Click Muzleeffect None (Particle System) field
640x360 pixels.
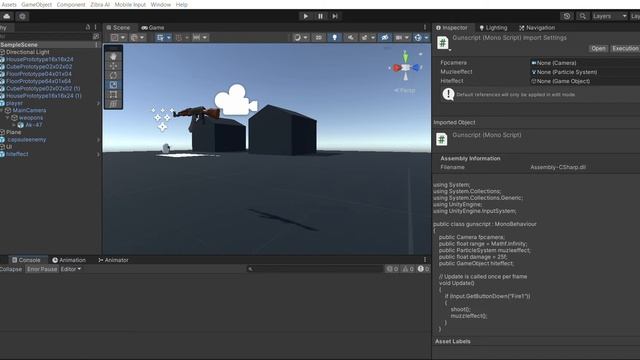tap(584, 72)
